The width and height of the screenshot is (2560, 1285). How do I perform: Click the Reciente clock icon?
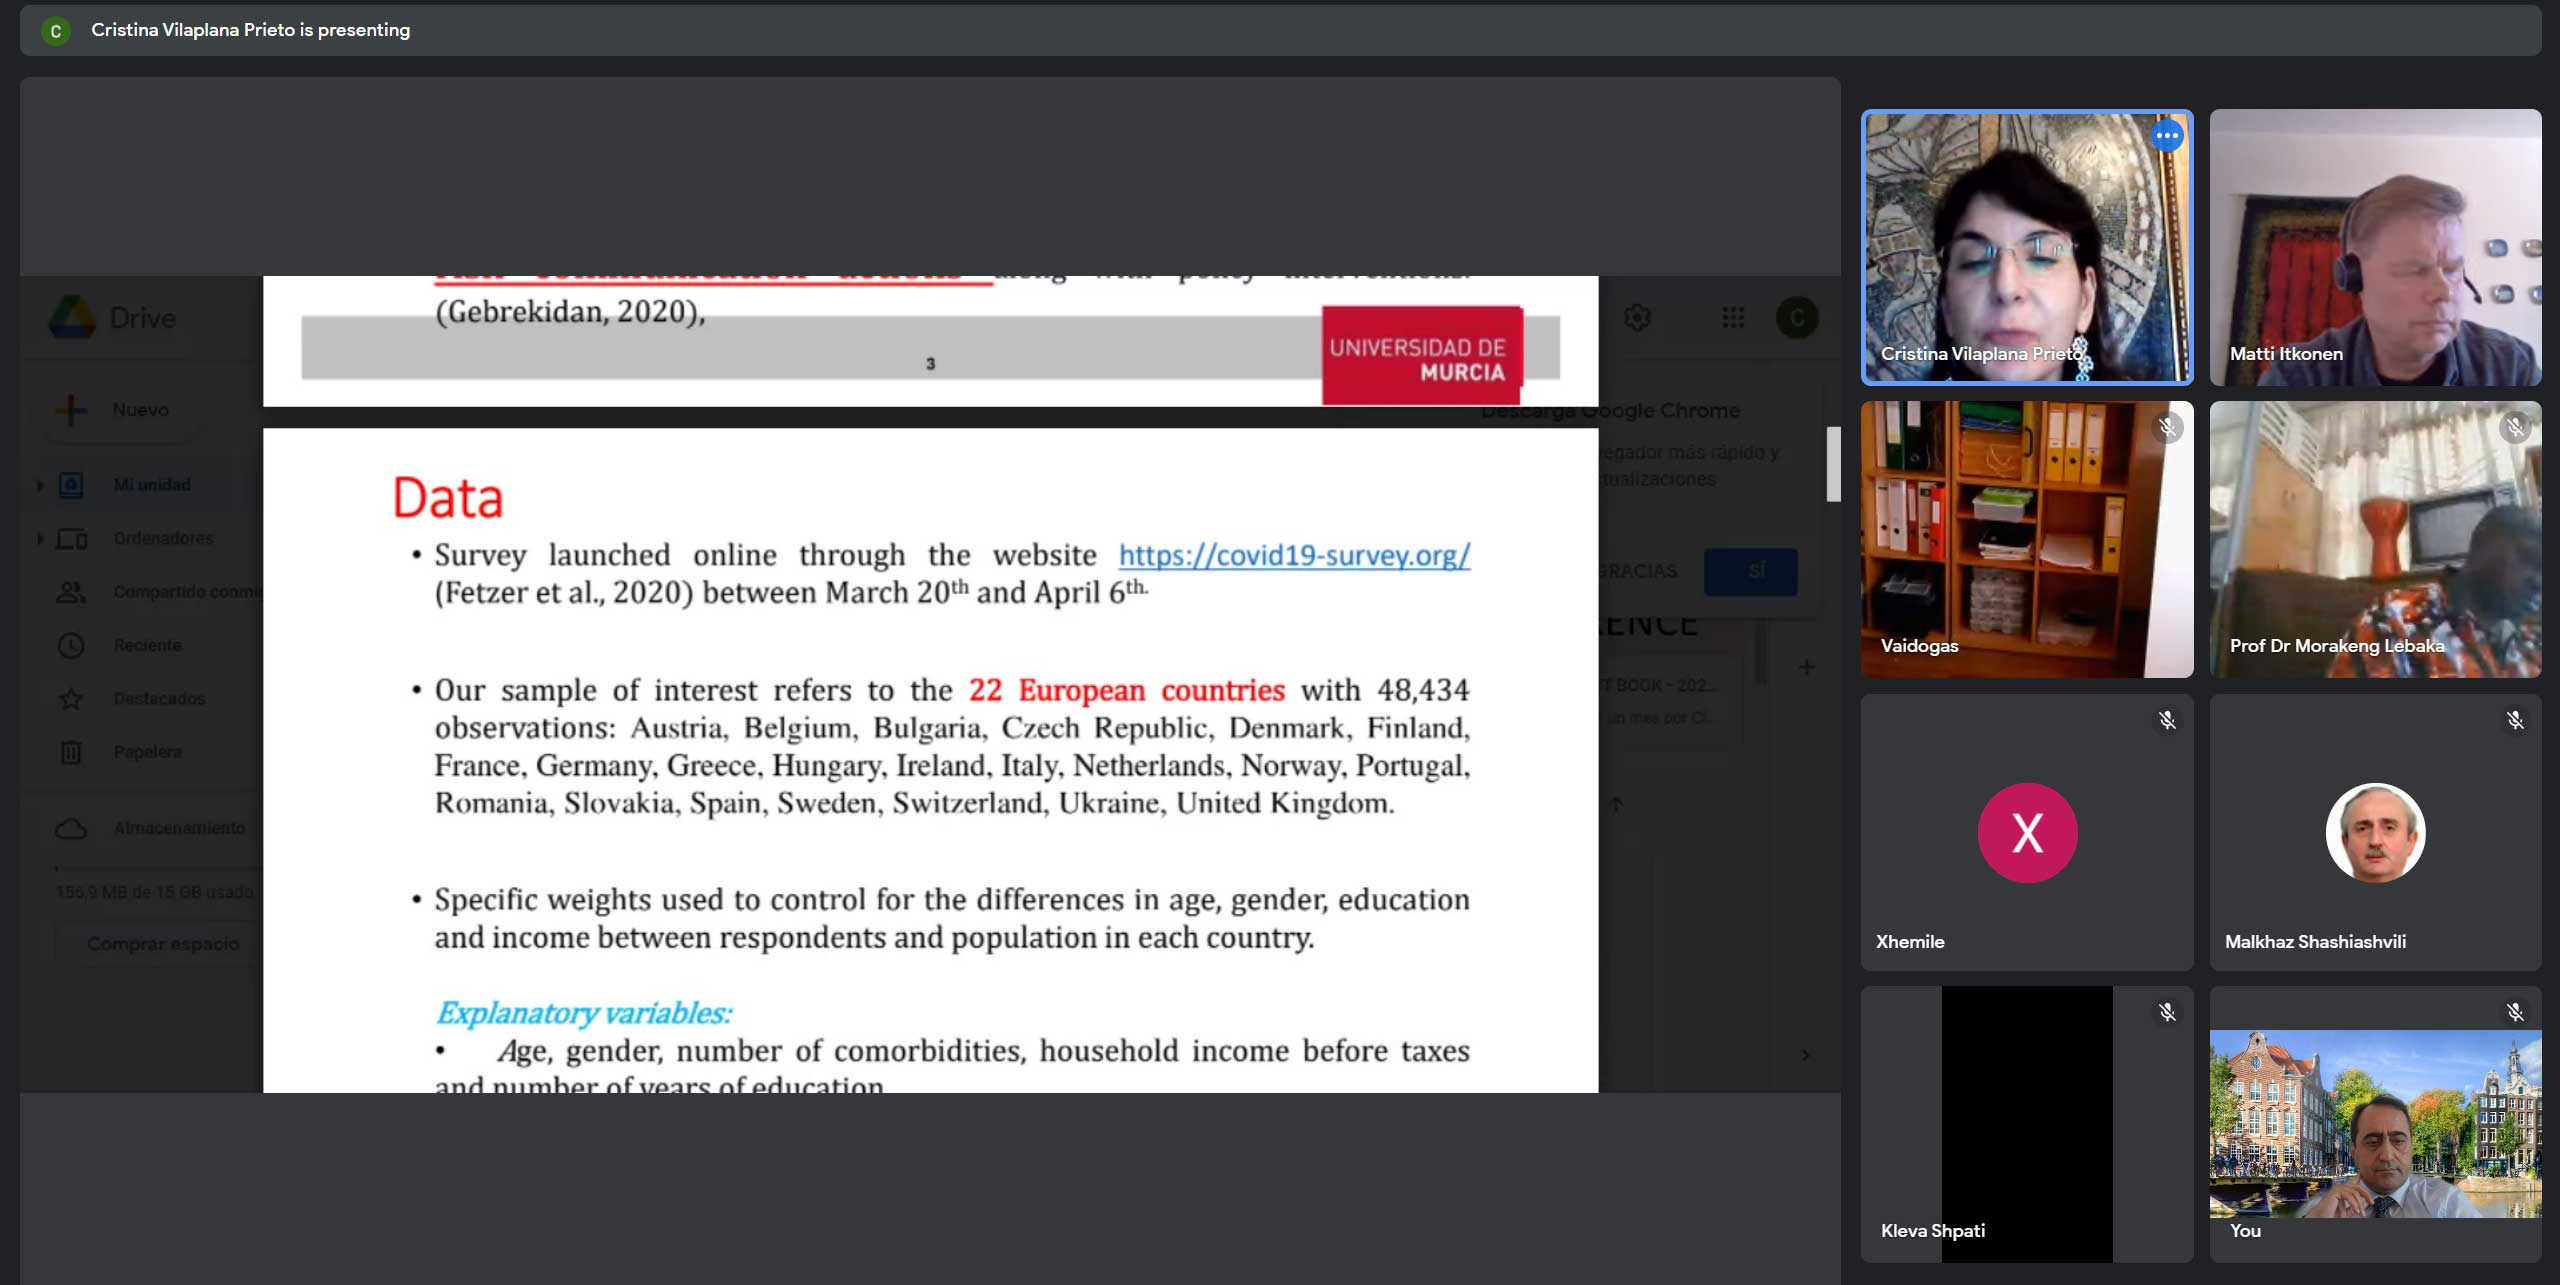pos(71,646)
